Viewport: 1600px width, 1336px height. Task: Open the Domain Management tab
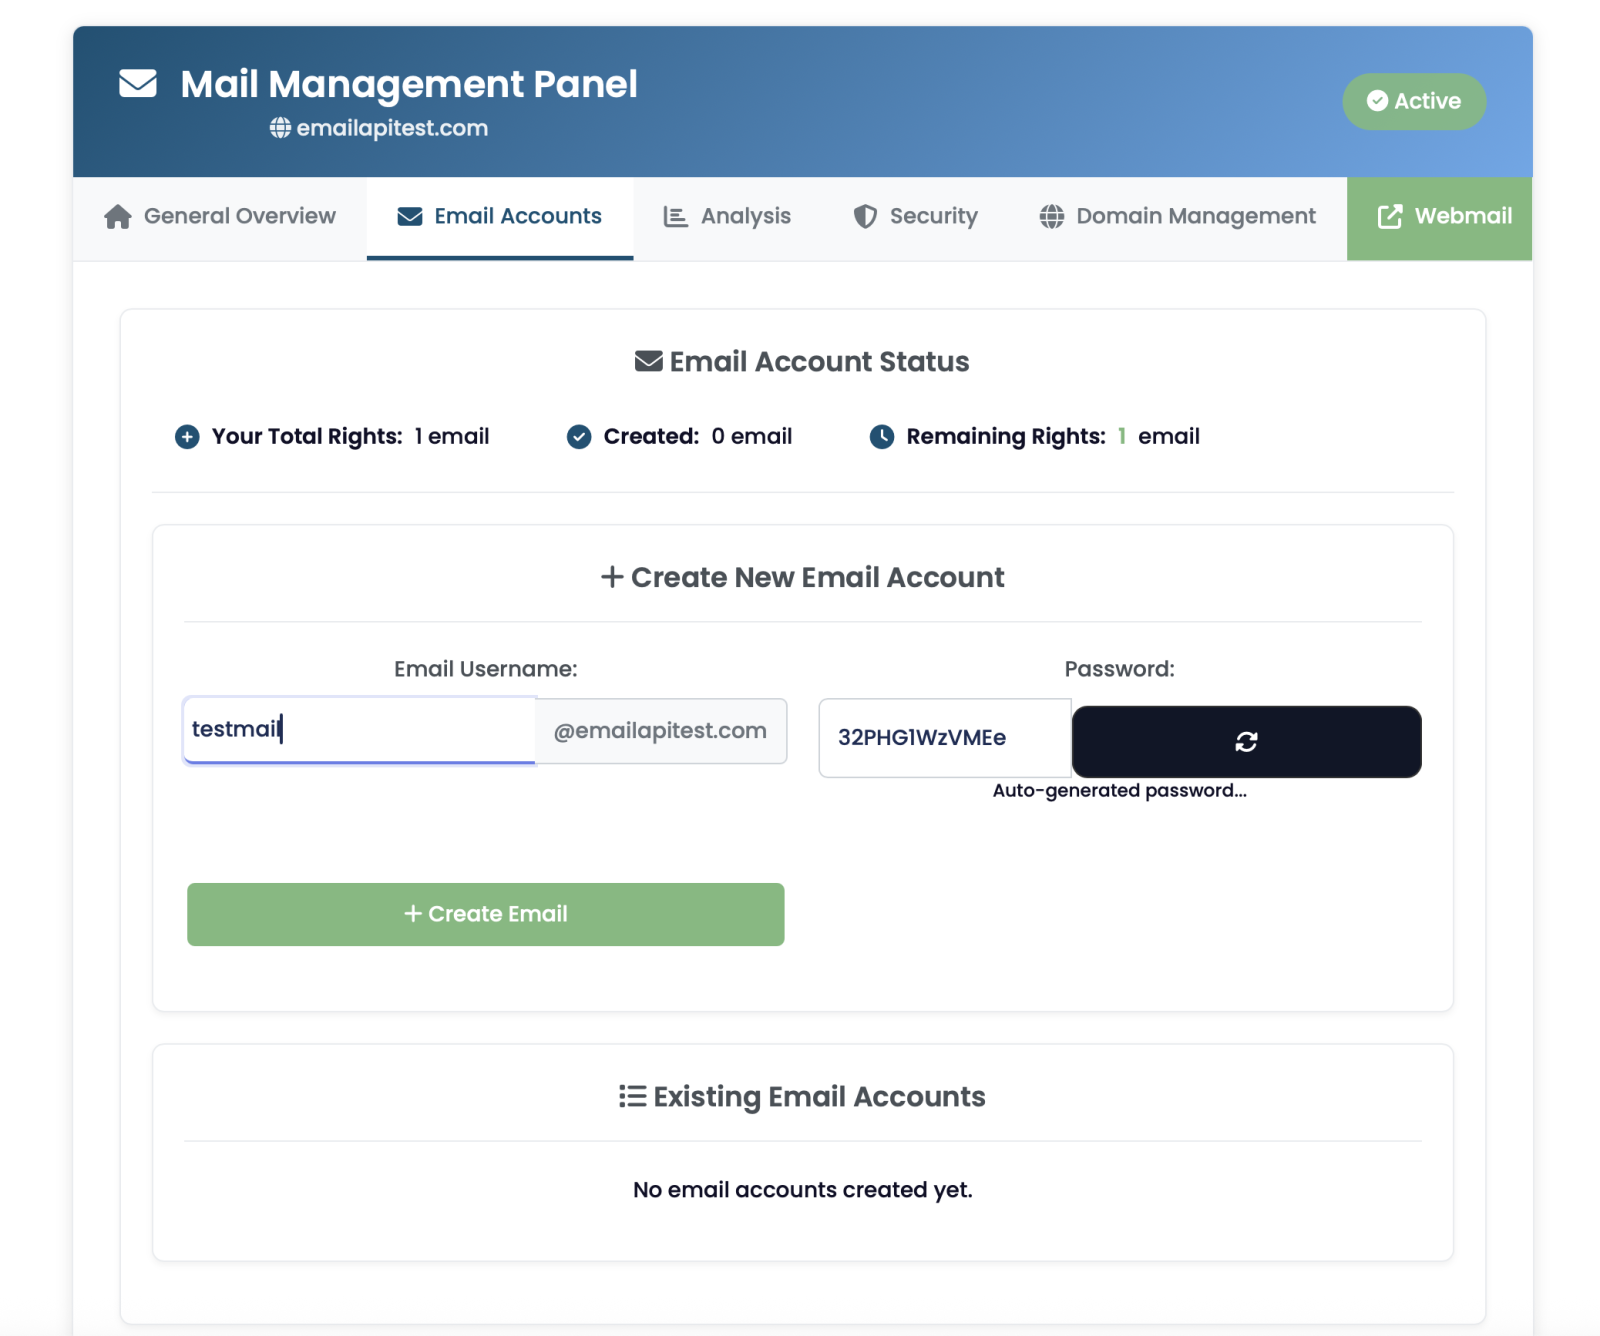[1177, 217]
